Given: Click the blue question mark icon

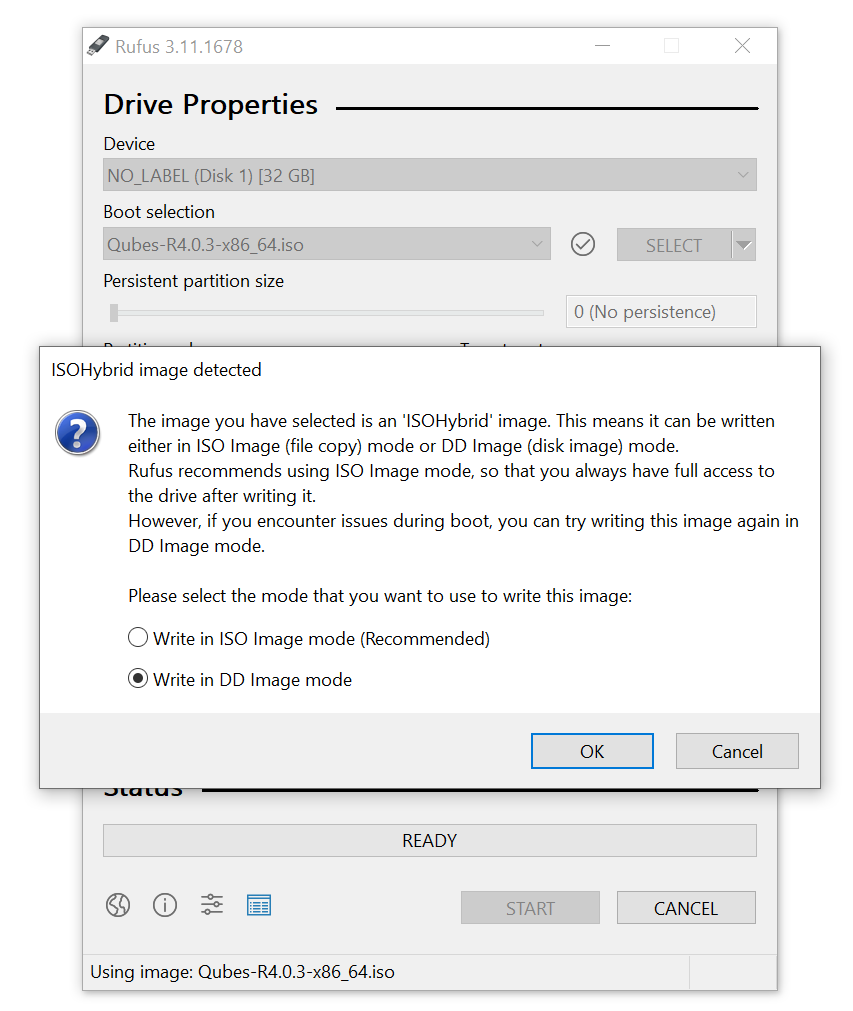Looking at the screenshot, I should [77, 433].
